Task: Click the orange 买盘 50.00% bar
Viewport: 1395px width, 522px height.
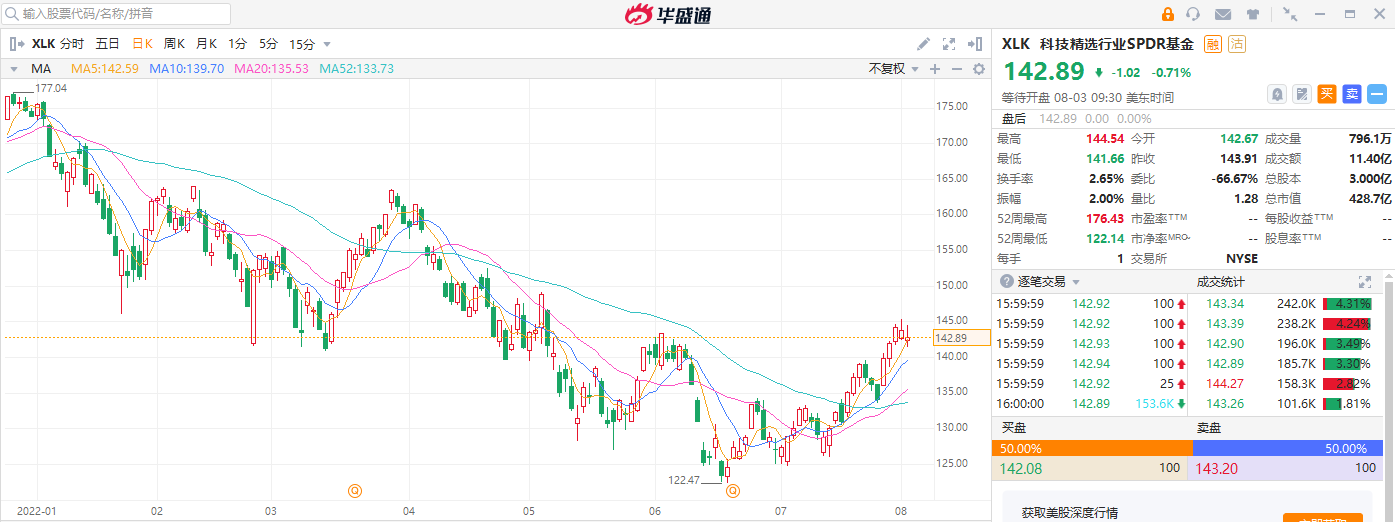Action: point(1092,449)
